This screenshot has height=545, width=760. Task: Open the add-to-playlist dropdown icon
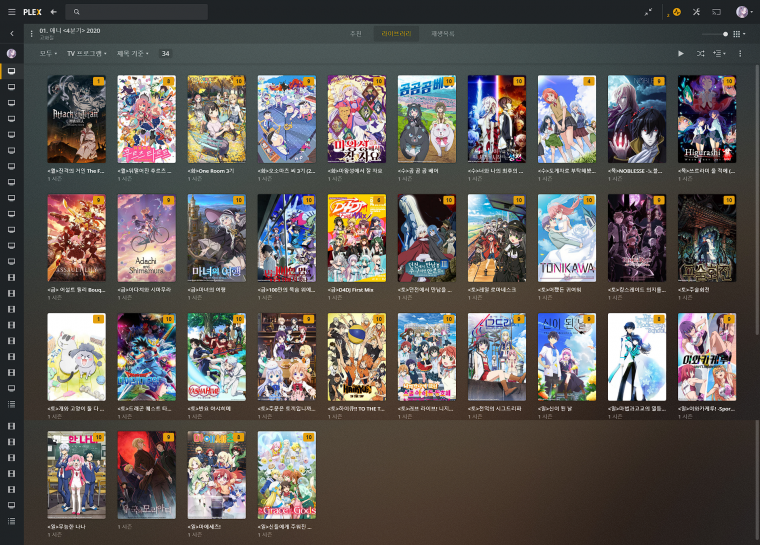(x=719, y=53)
